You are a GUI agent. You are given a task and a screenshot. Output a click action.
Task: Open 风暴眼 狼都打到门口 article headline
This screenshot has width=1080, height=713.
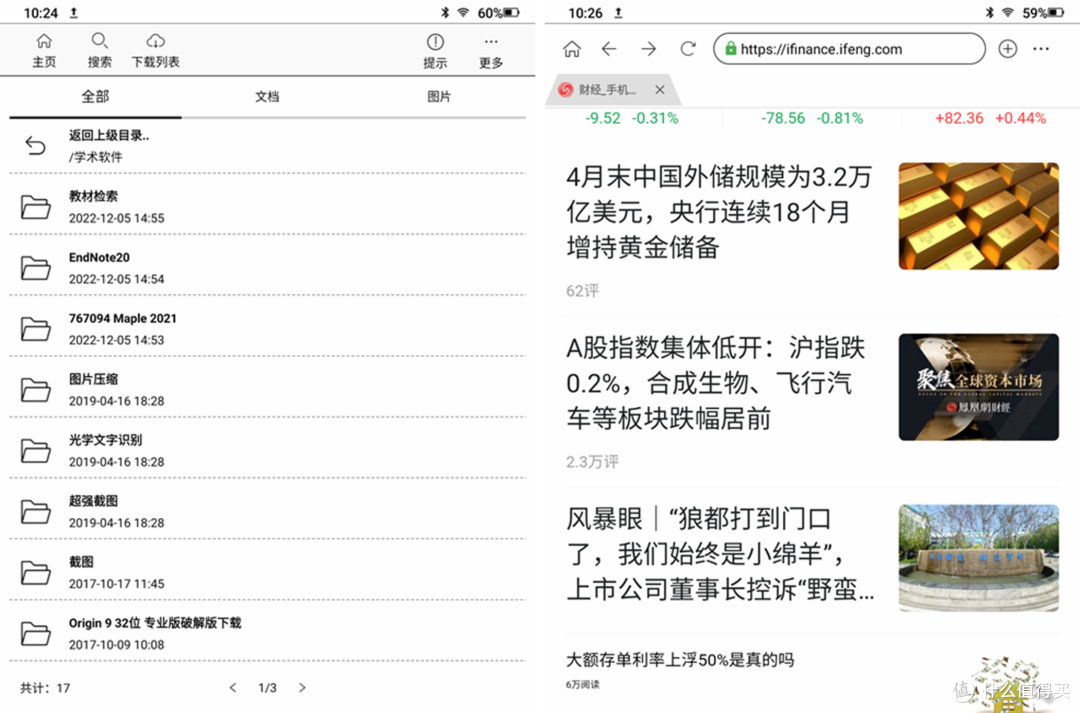[x=720, y=554]
